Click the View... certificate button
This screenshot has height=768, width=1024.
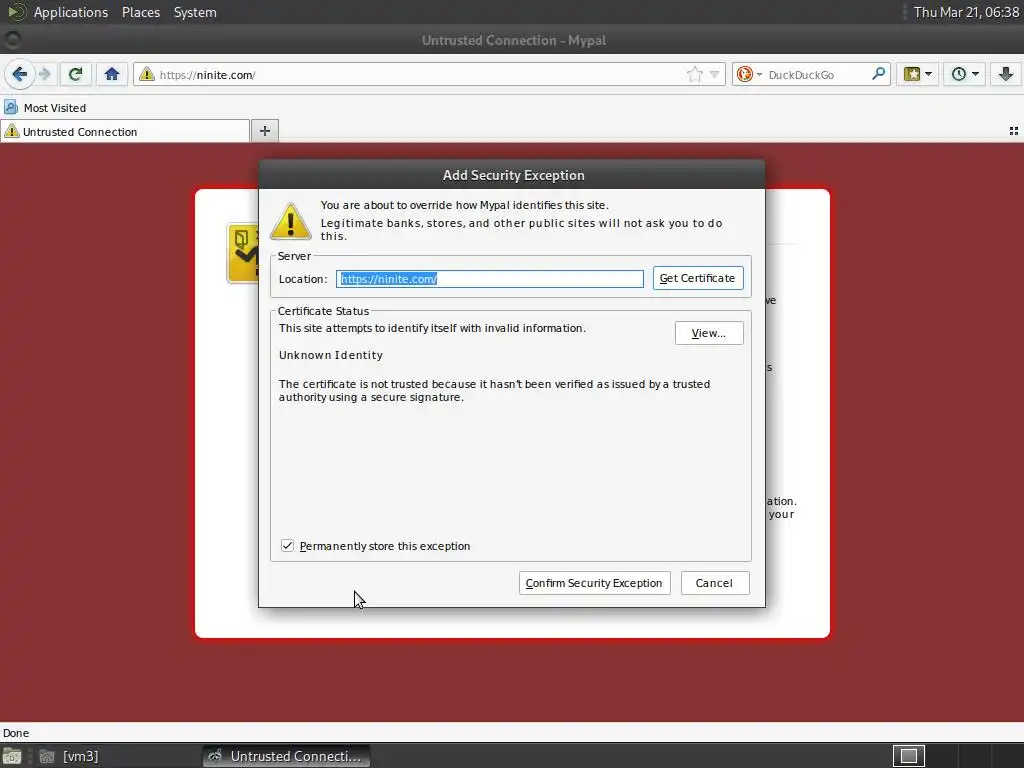pos(709,333)
